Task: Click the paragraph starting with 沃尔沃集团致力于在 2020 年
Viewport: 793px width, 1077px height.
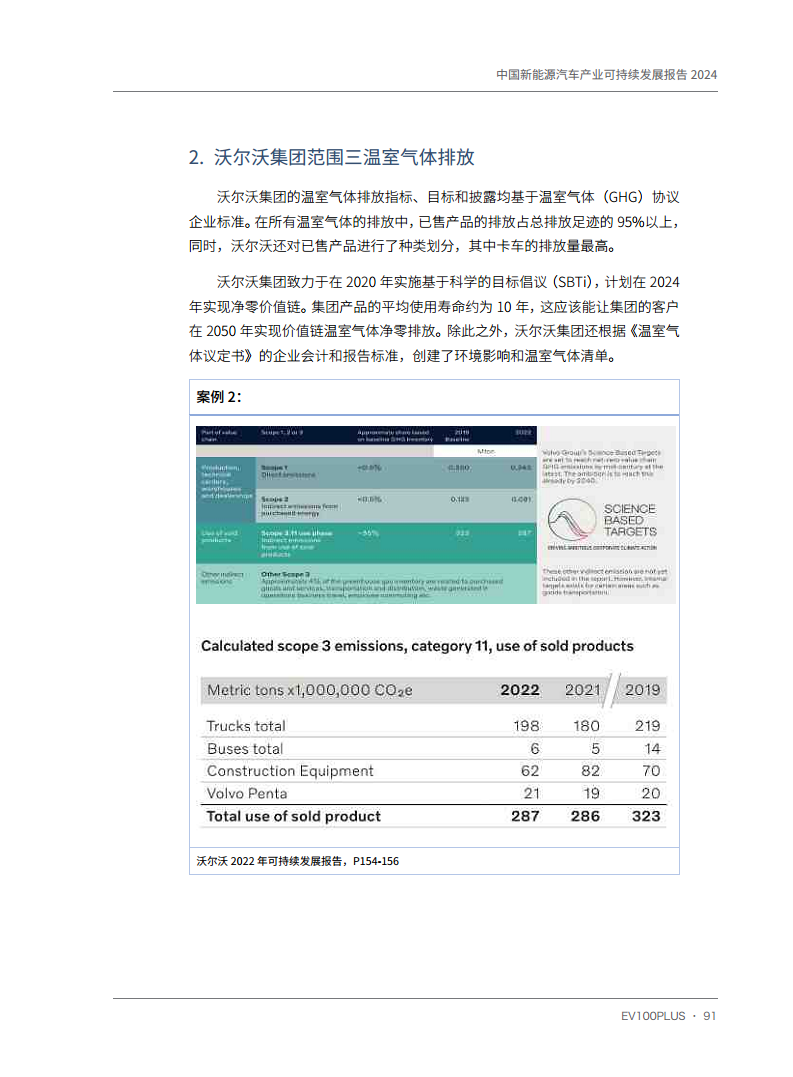Action: (434, 319)
